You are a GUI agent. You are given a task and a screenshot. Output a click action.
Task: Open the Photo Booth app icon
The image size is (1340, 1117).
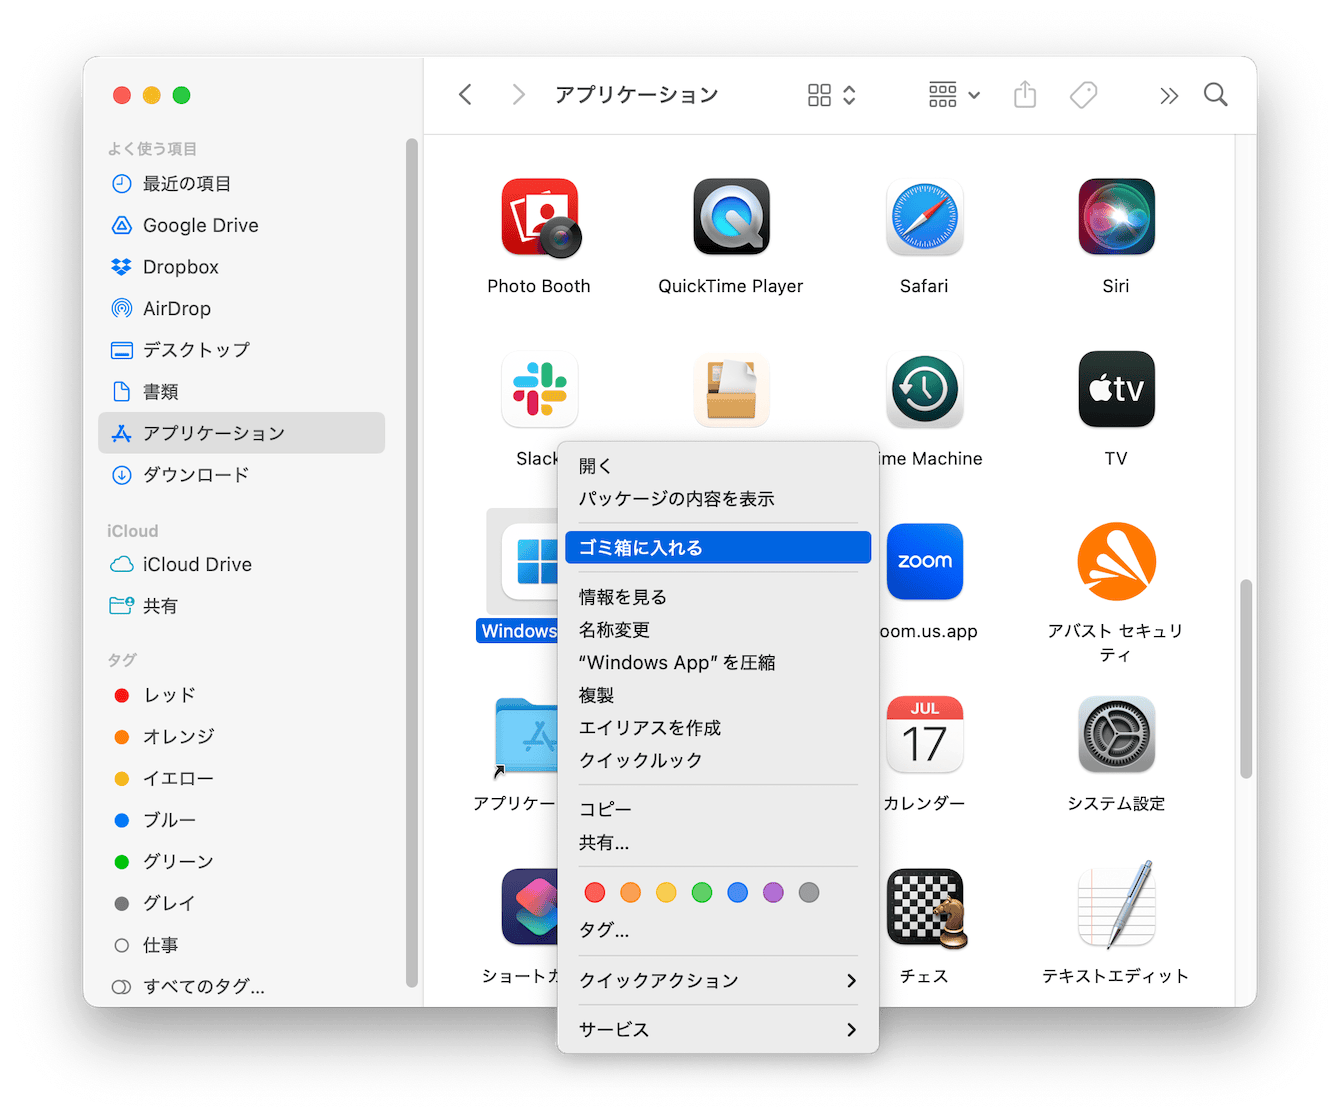pos(540,217)
